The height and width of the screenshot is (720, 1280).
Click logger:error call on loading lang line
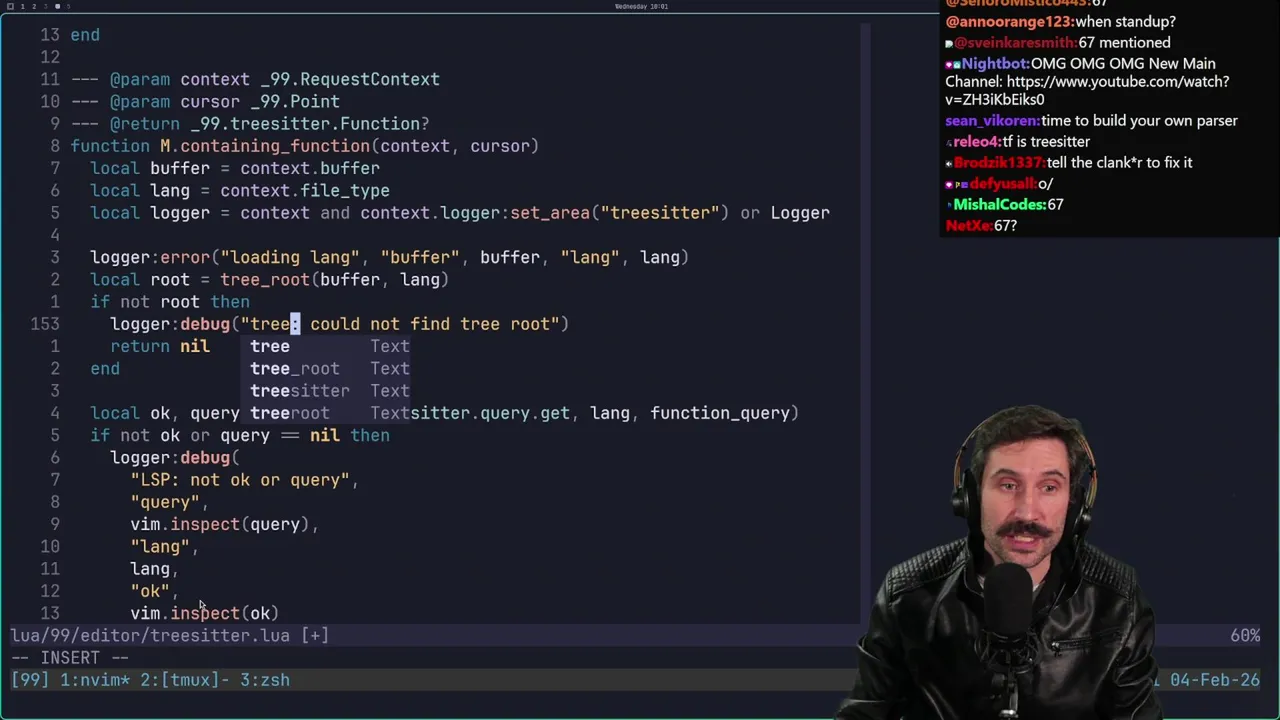(150, 257)
